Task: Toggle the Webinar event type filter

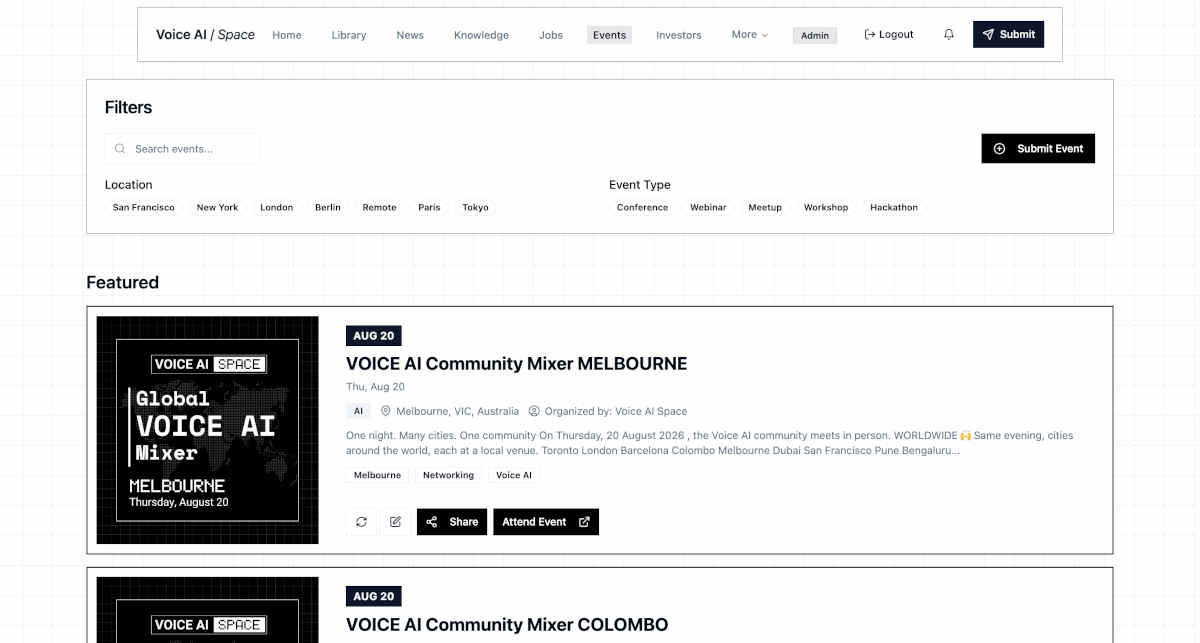Action: tap(708, 208)
